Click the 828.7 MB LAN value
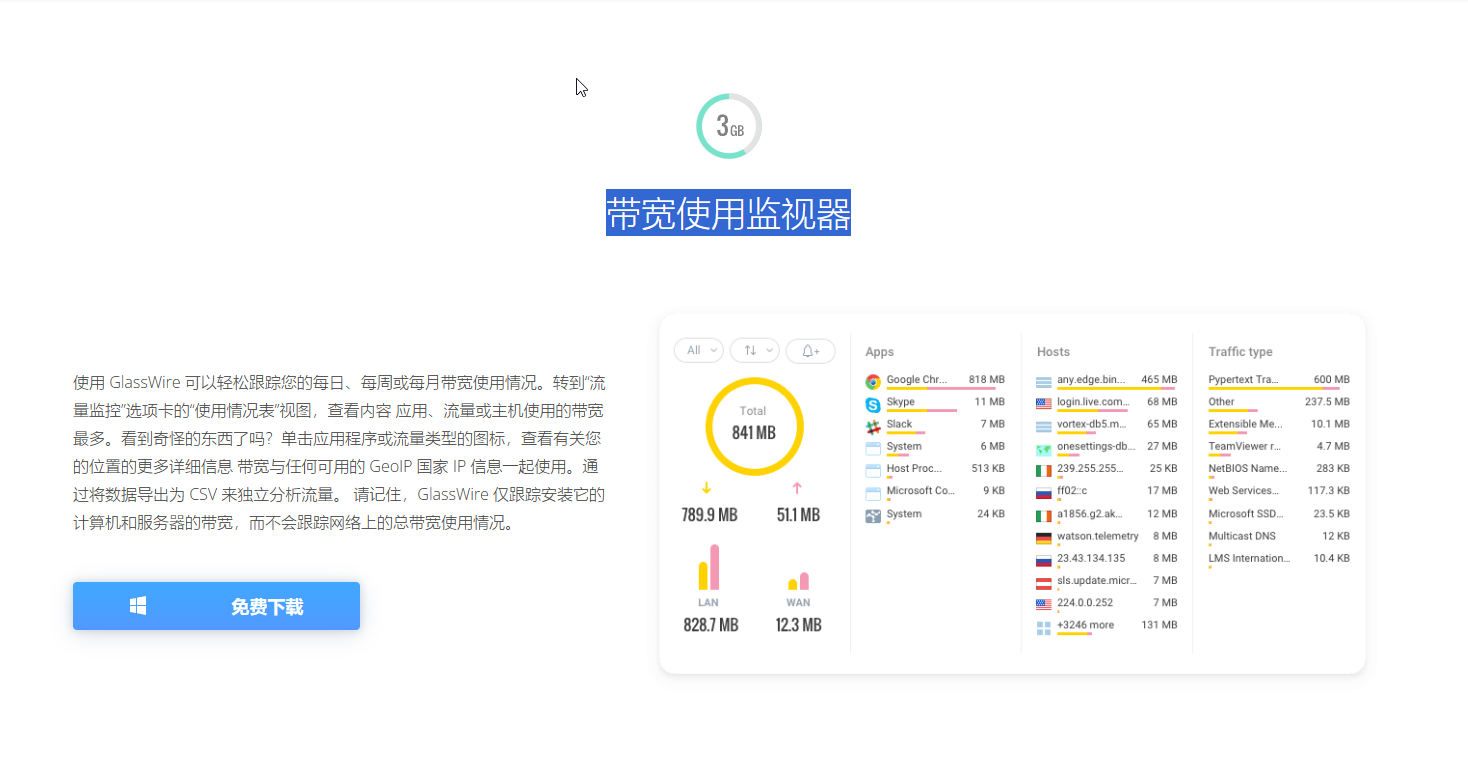The height and width of the screenshot is (760, 1468). [x=710, y=625]
